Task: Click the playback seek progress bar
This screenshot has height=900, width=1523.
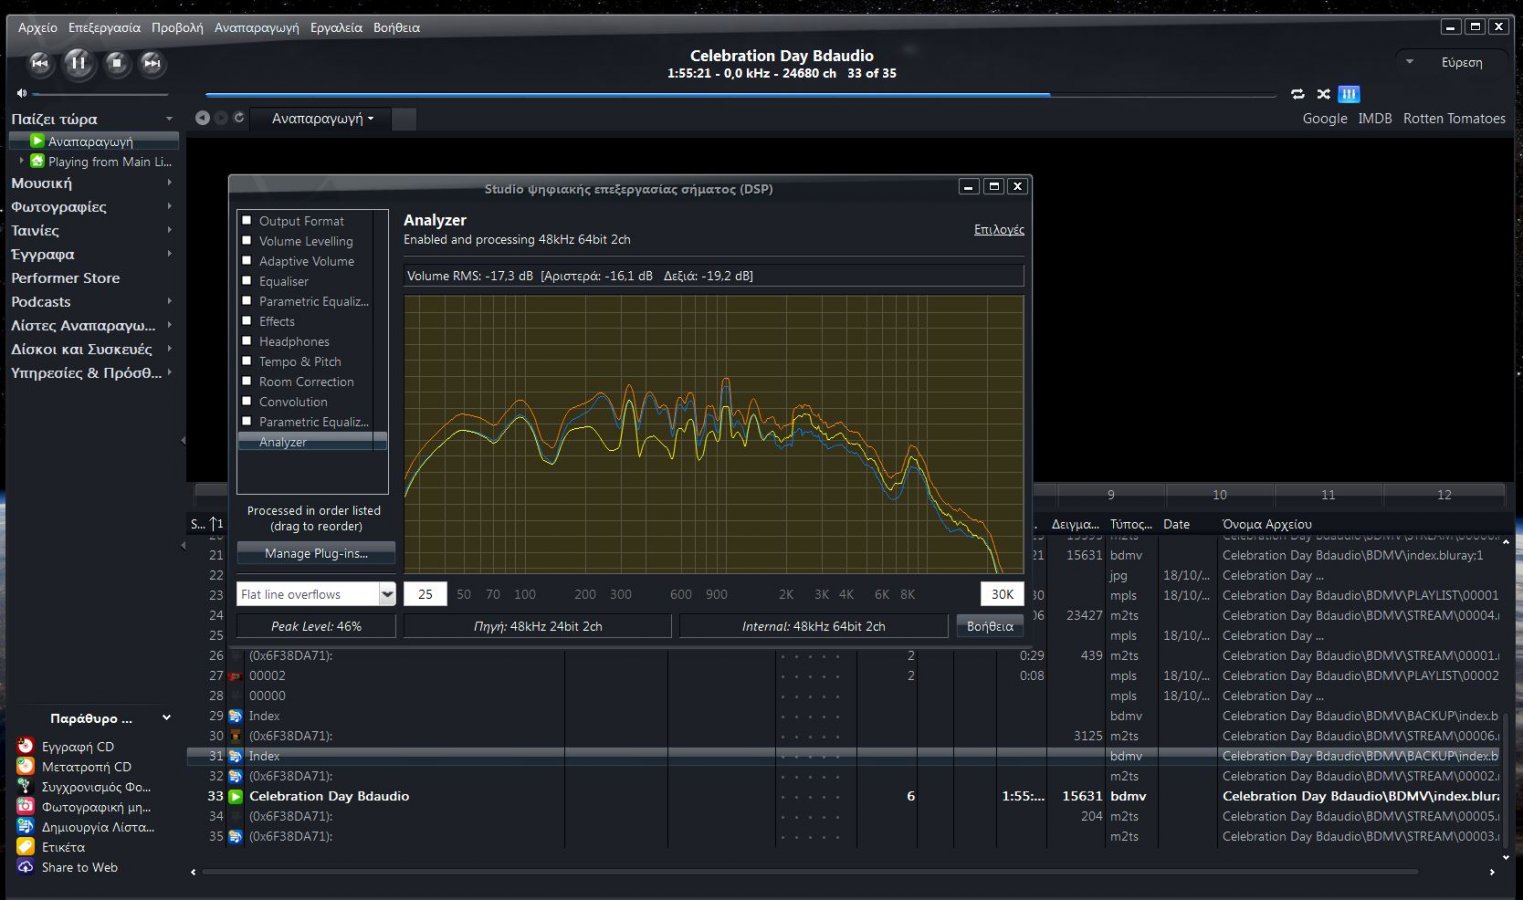Action: tap(740, 95)
